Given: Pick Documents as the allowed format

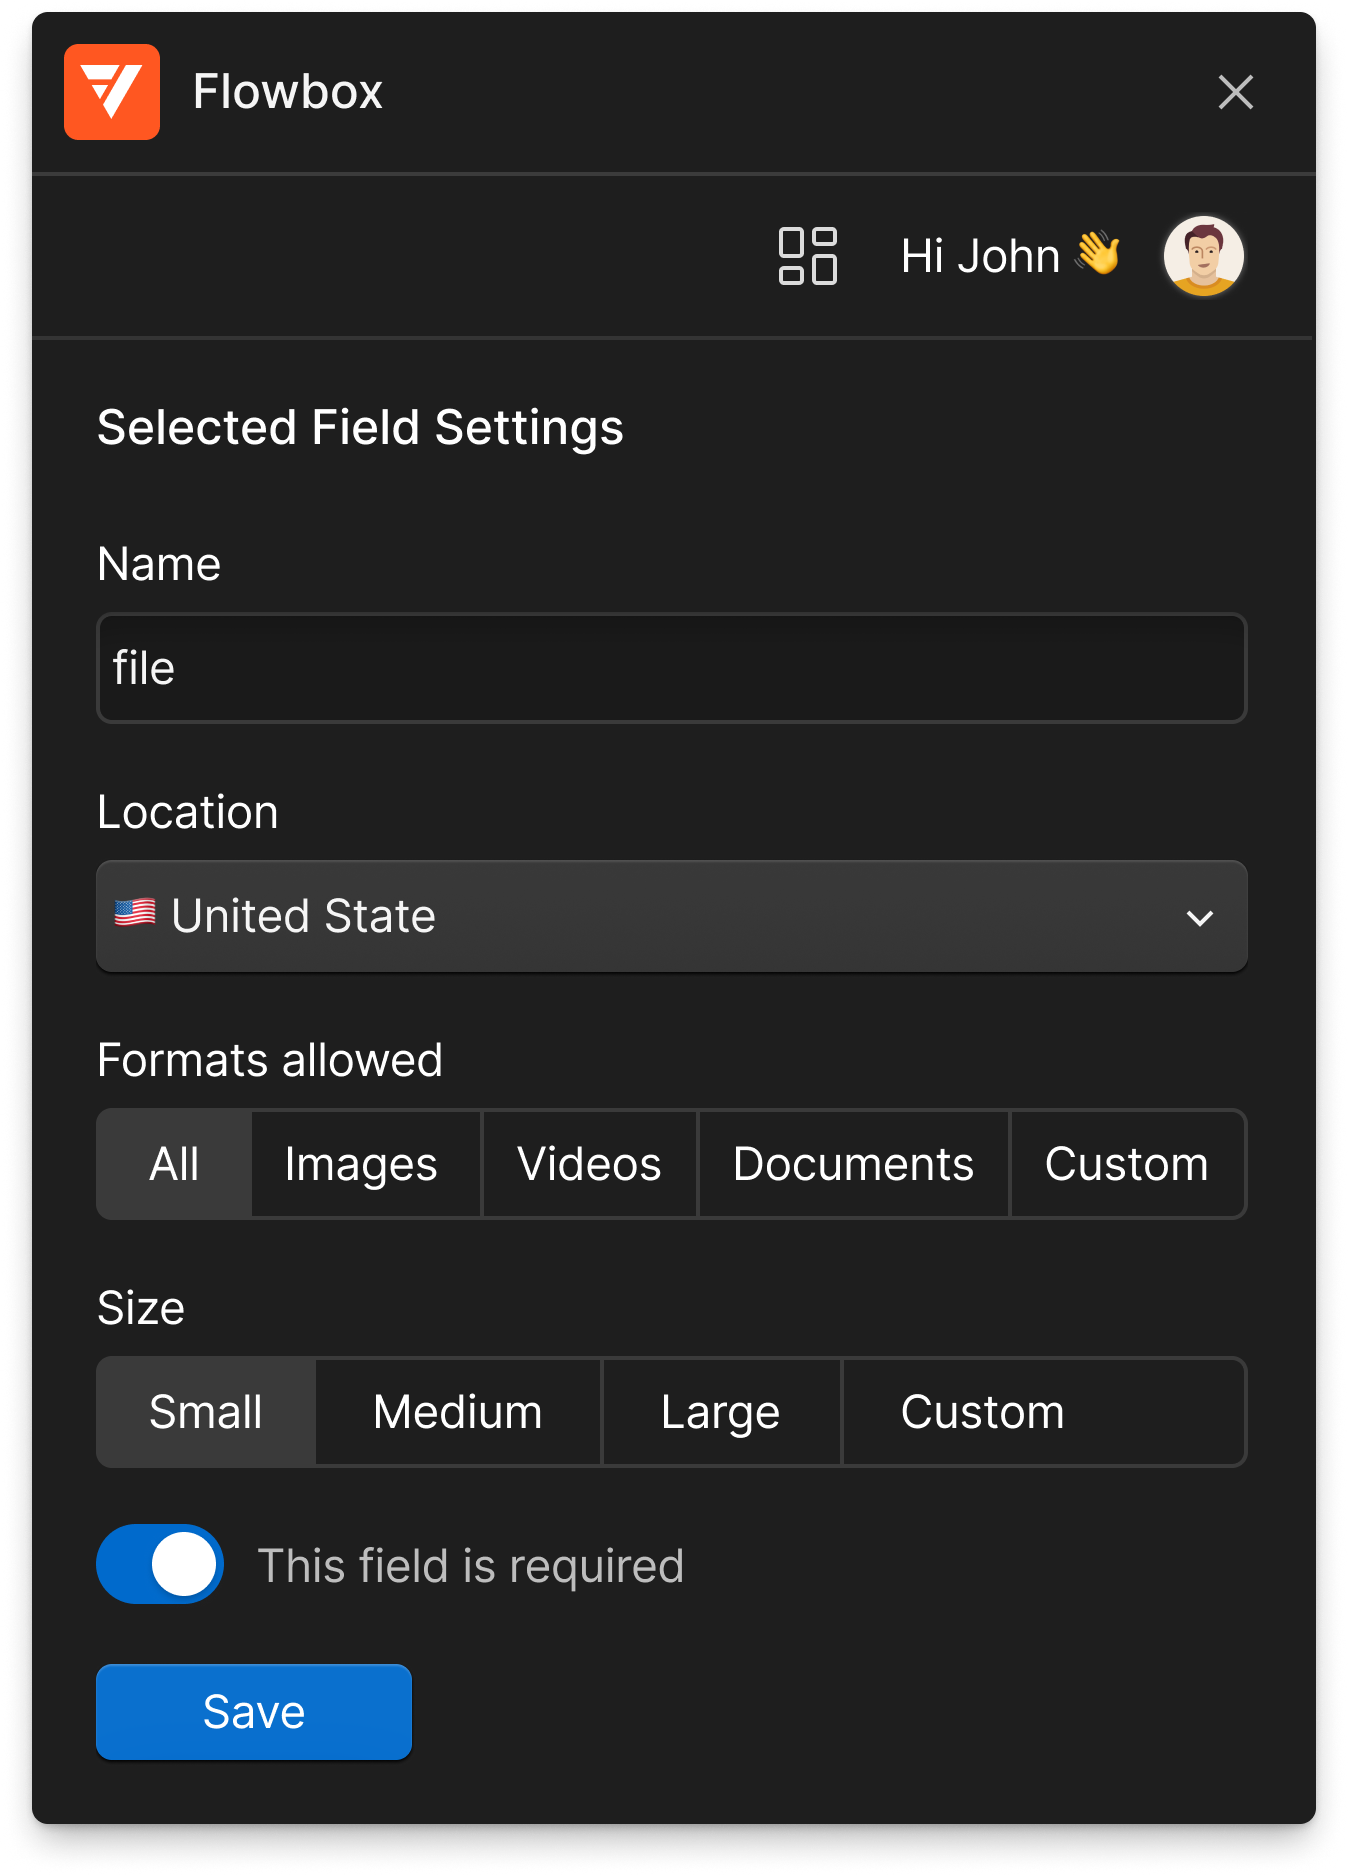Looking at the screenshot, I should click(x=853, y=1164).
